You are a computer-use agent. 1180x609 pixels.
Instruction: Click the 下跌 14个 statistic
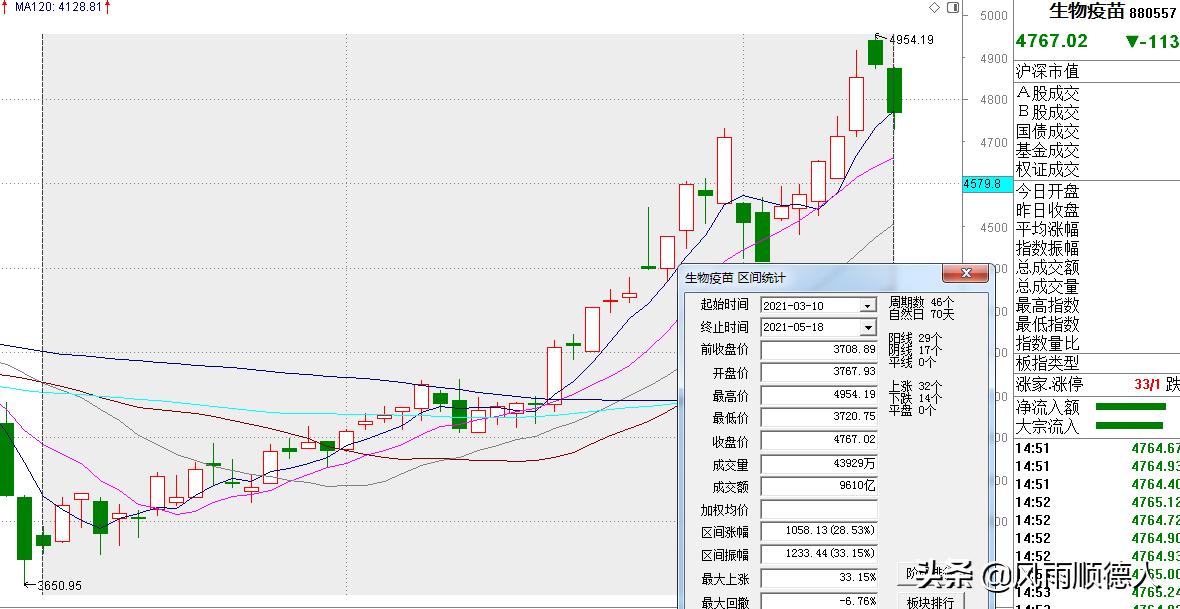point(915,398)
